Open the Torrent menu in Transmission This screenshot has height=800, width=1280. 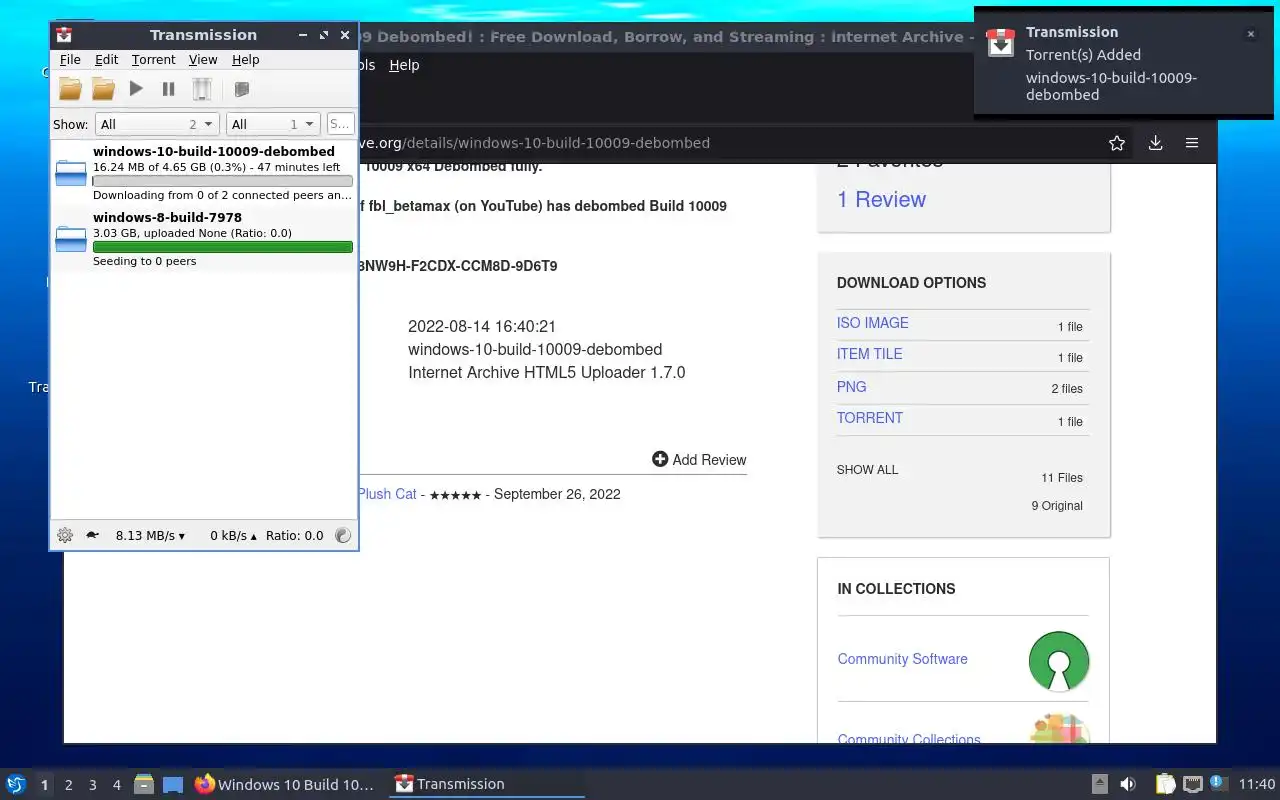pos(153,60)
